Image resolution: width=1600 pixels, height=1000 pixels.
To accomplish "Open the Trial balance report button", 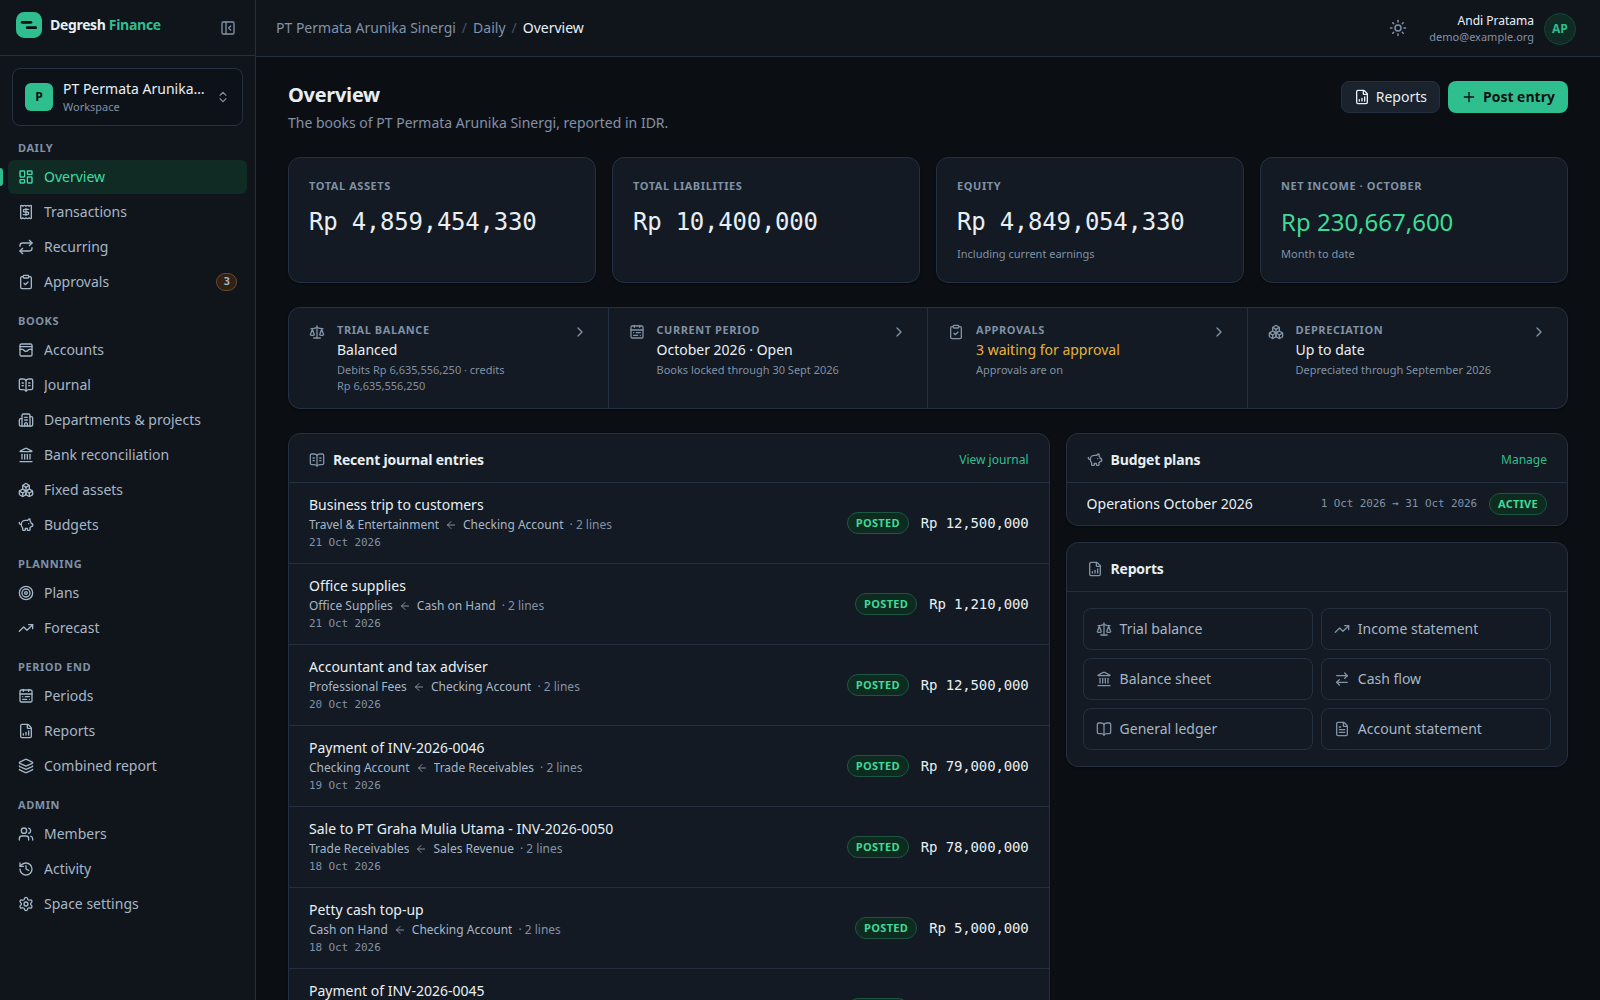I will coord(1197,629).
